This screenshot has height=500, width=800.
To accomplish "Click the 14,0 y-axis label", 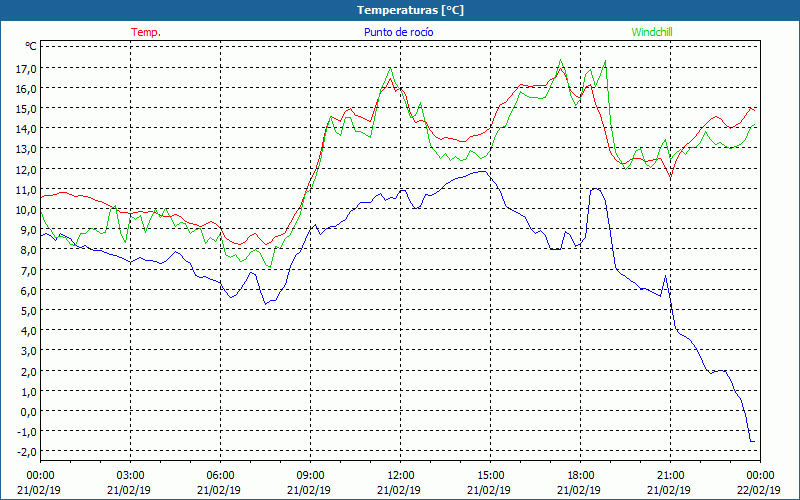I will click(x=26, y=129).
